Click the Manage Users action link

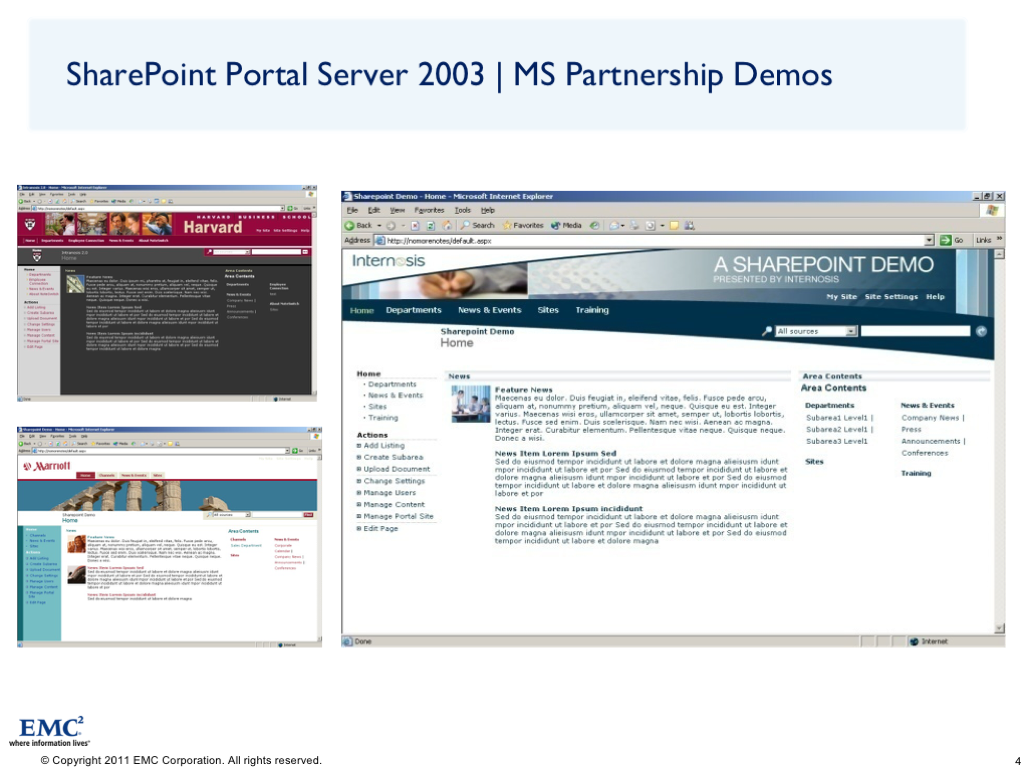coord(389,493)
